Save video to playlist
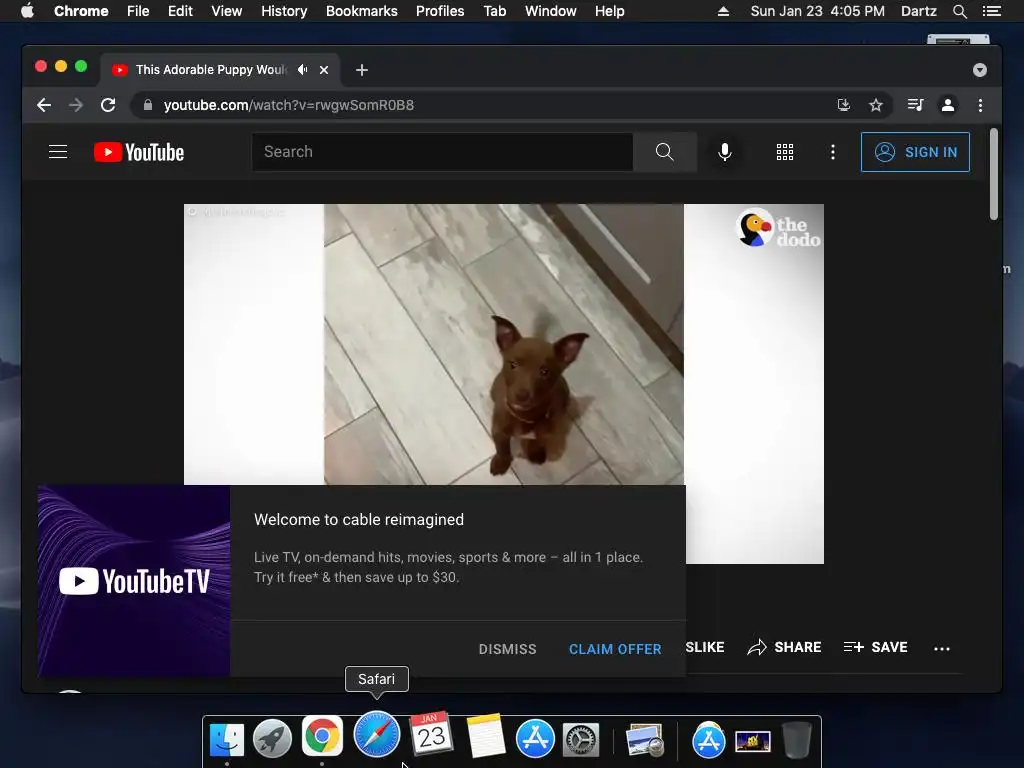The image size is (1024, 768). pyautogui.click(x=875, y=647)
